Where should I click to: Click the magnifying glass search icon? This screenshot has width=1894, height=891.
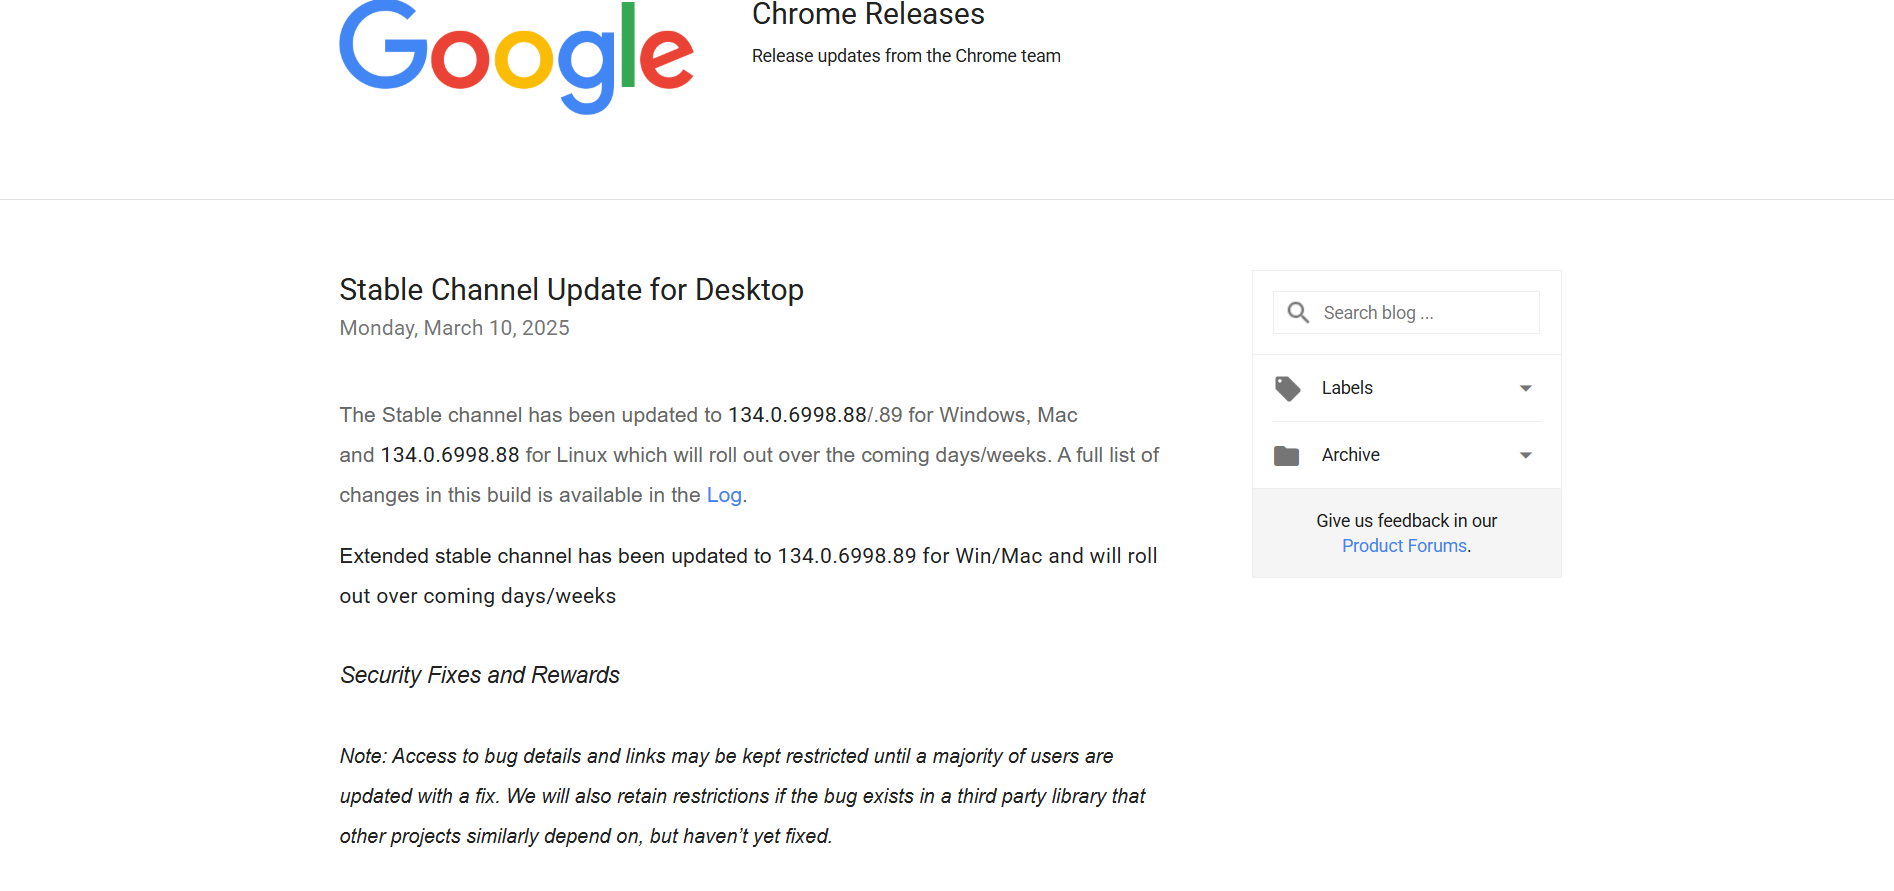(x=1298, y=313)
